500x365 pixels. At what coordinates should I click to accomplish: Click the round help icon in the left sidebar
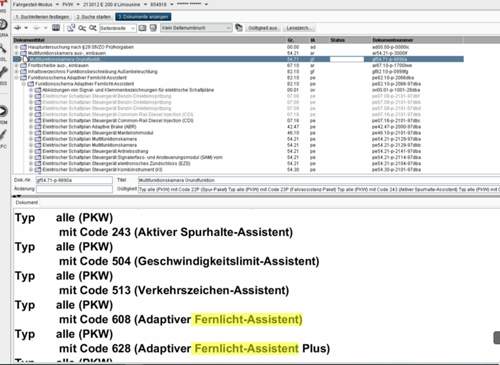tap(3, 24)
